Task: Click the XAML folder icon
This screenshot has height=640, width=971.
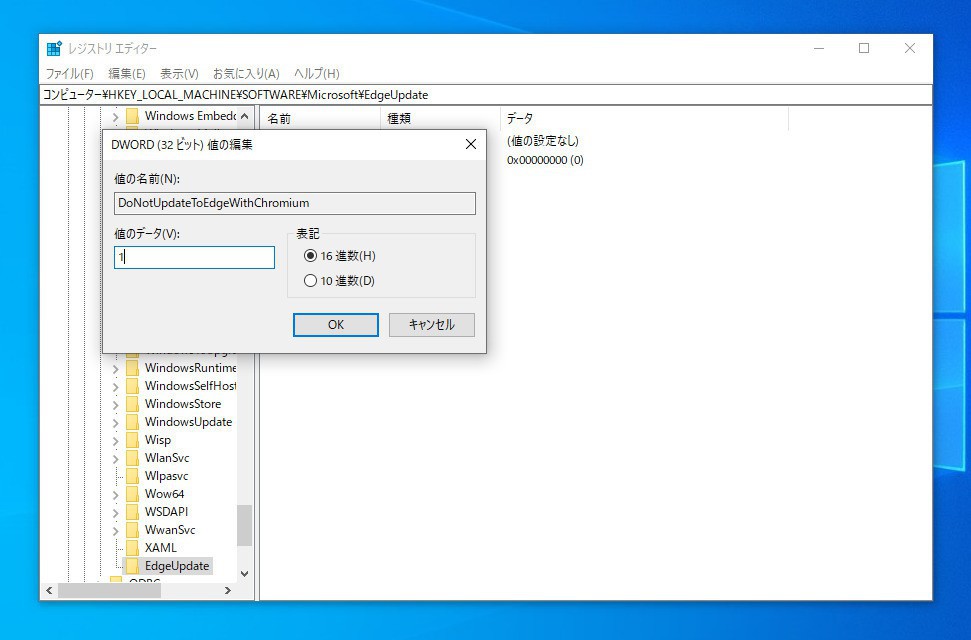Action: point(132,547)
